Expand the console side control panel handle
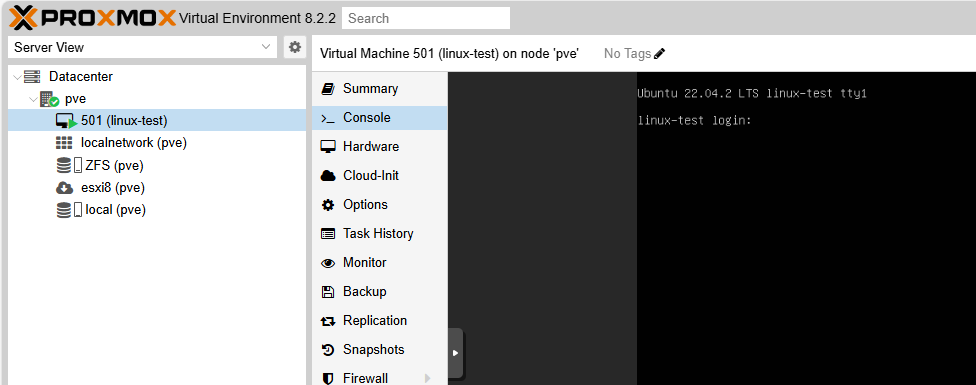 [x=456, y=353]
